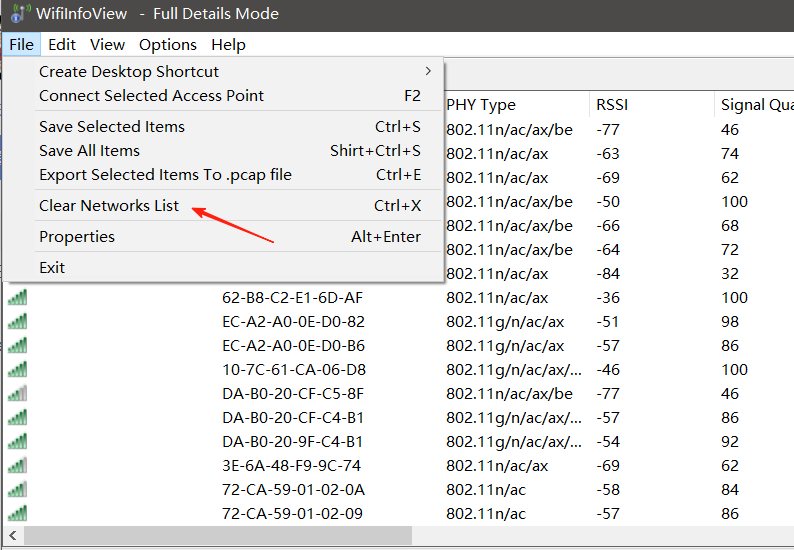Image resolution: width=794 pixels, height=550 pixels.
Task: Select MAC address DA-B0-20-CF-C4-B1
Action: point(293,418)
